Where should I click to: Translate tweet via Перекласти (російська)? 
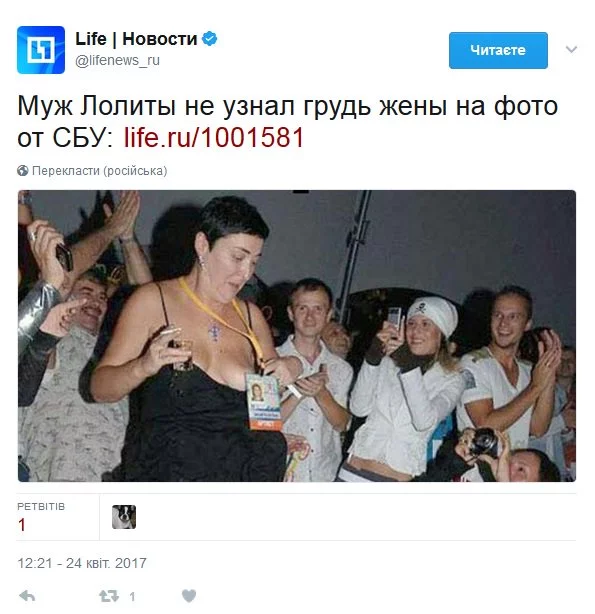[99, 171]
